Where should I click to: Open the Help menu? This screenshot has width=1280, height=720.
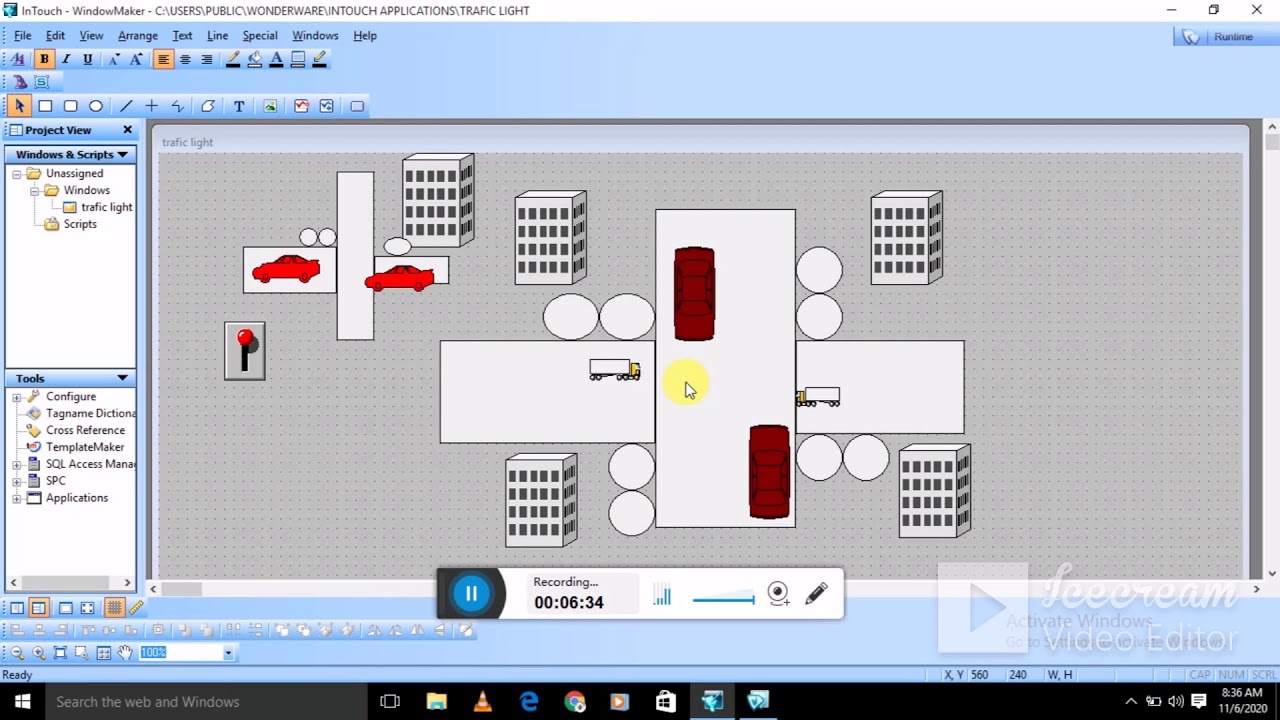(365, 36)
